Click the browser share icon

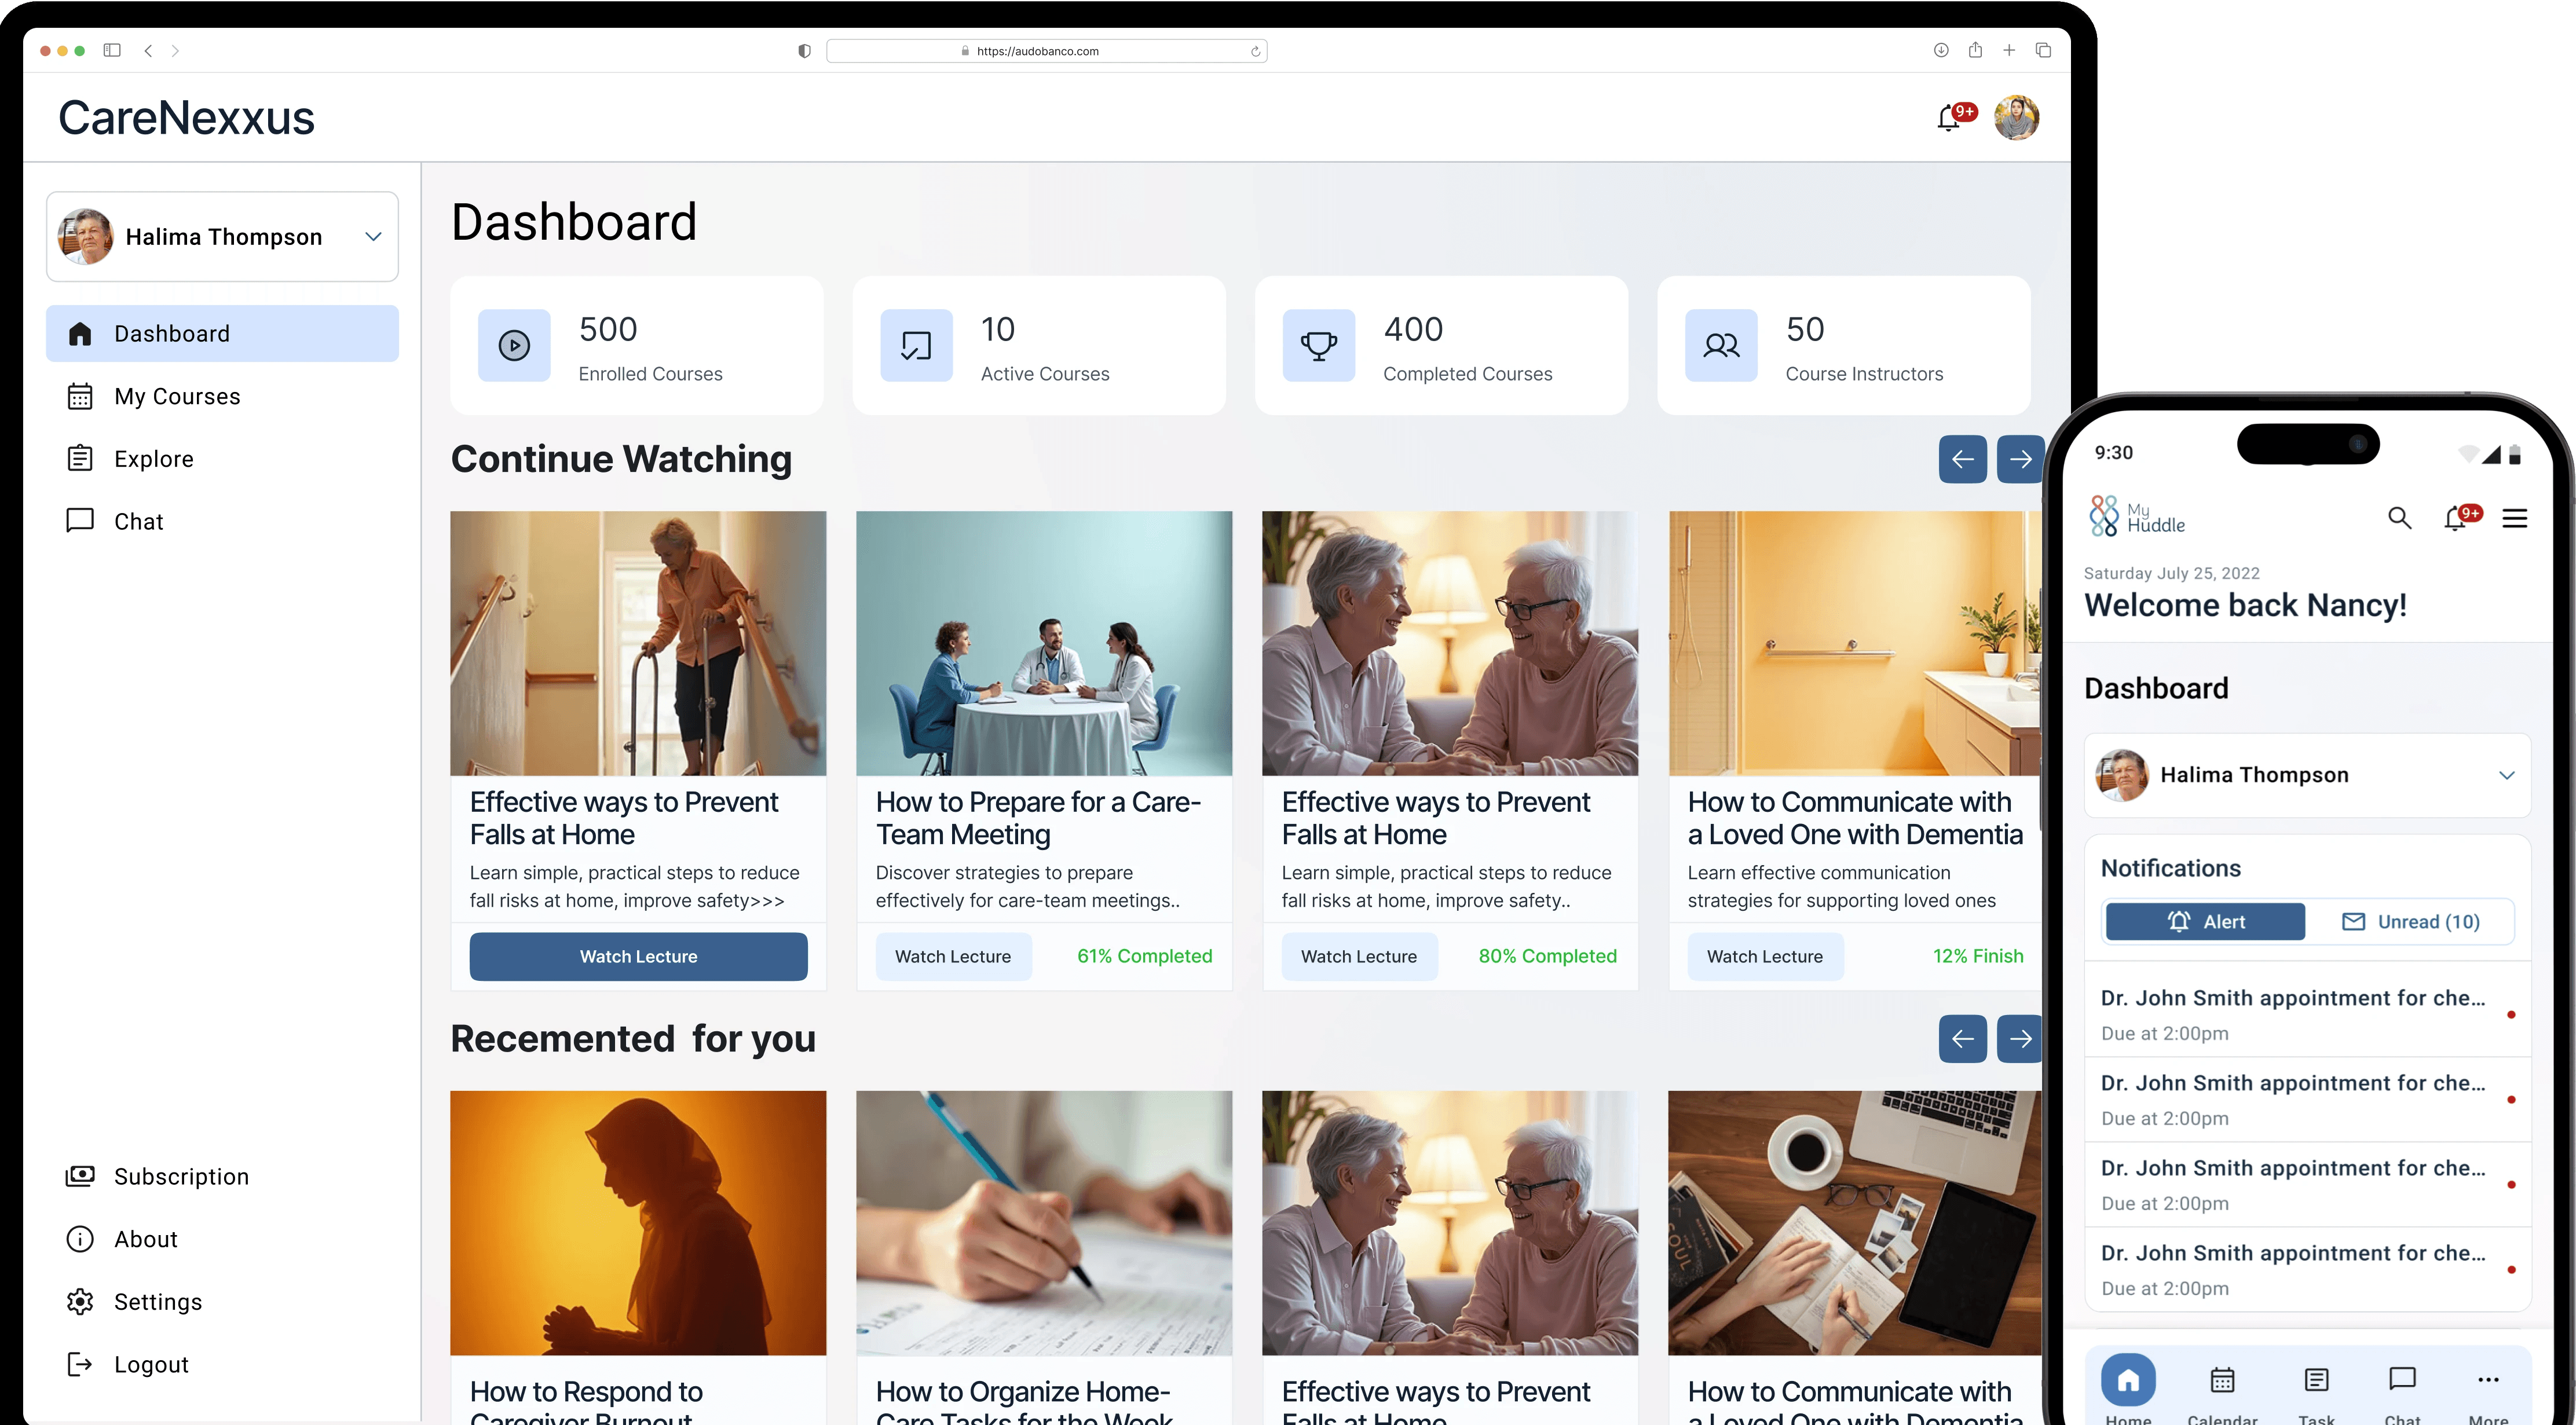[1975, 50]
